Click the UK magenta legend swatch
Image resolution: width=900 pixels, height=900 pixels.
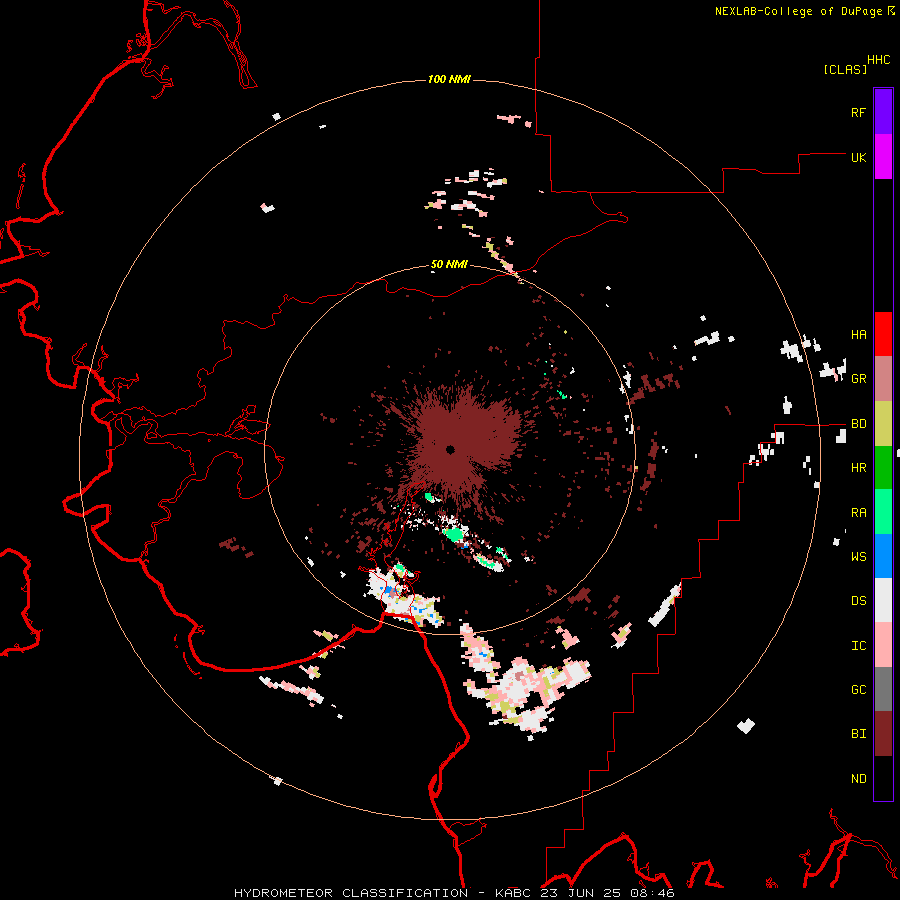(x=883, y=157)
